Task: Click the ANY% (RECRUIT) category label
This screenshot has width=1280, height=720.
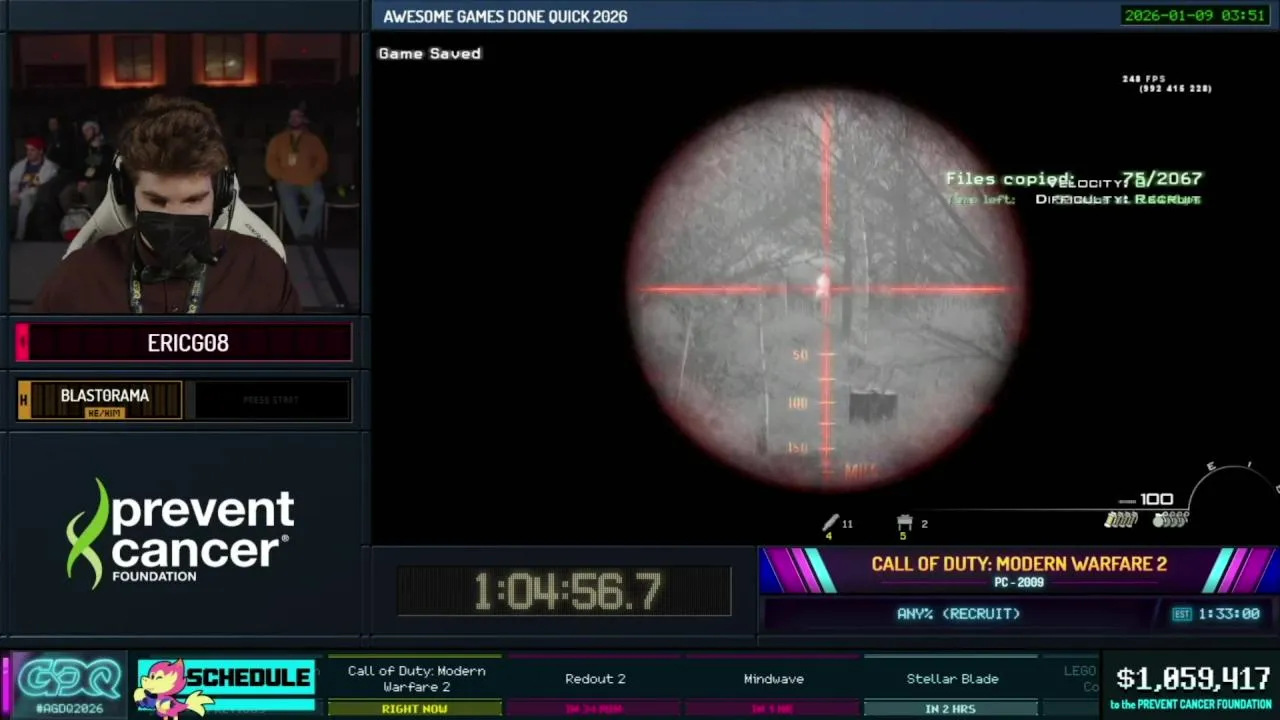Action: [x=958, y=614]
